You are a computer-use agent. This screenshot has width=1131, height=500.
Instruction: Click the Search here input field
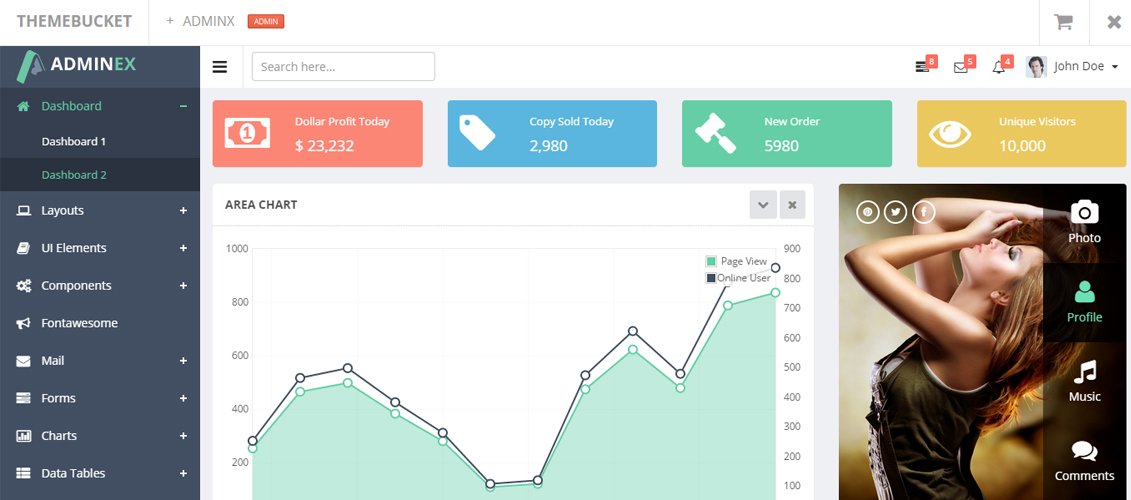click(x=343, y=67)
